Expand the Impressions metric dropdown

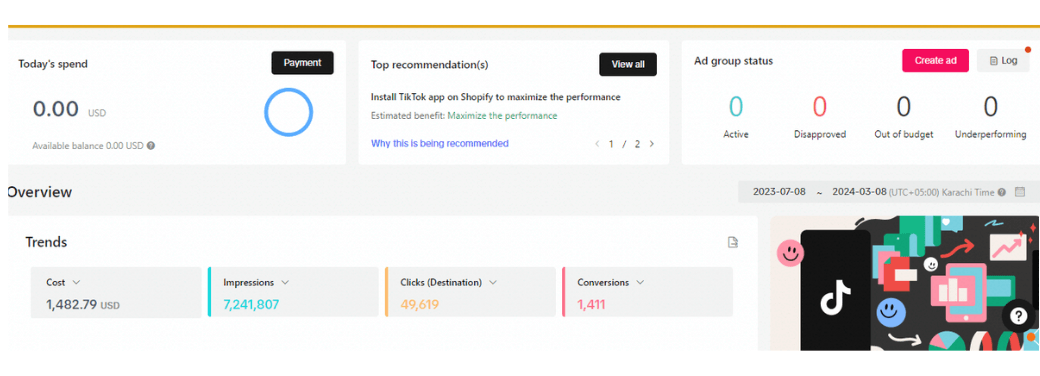click(x=285, y=282)
